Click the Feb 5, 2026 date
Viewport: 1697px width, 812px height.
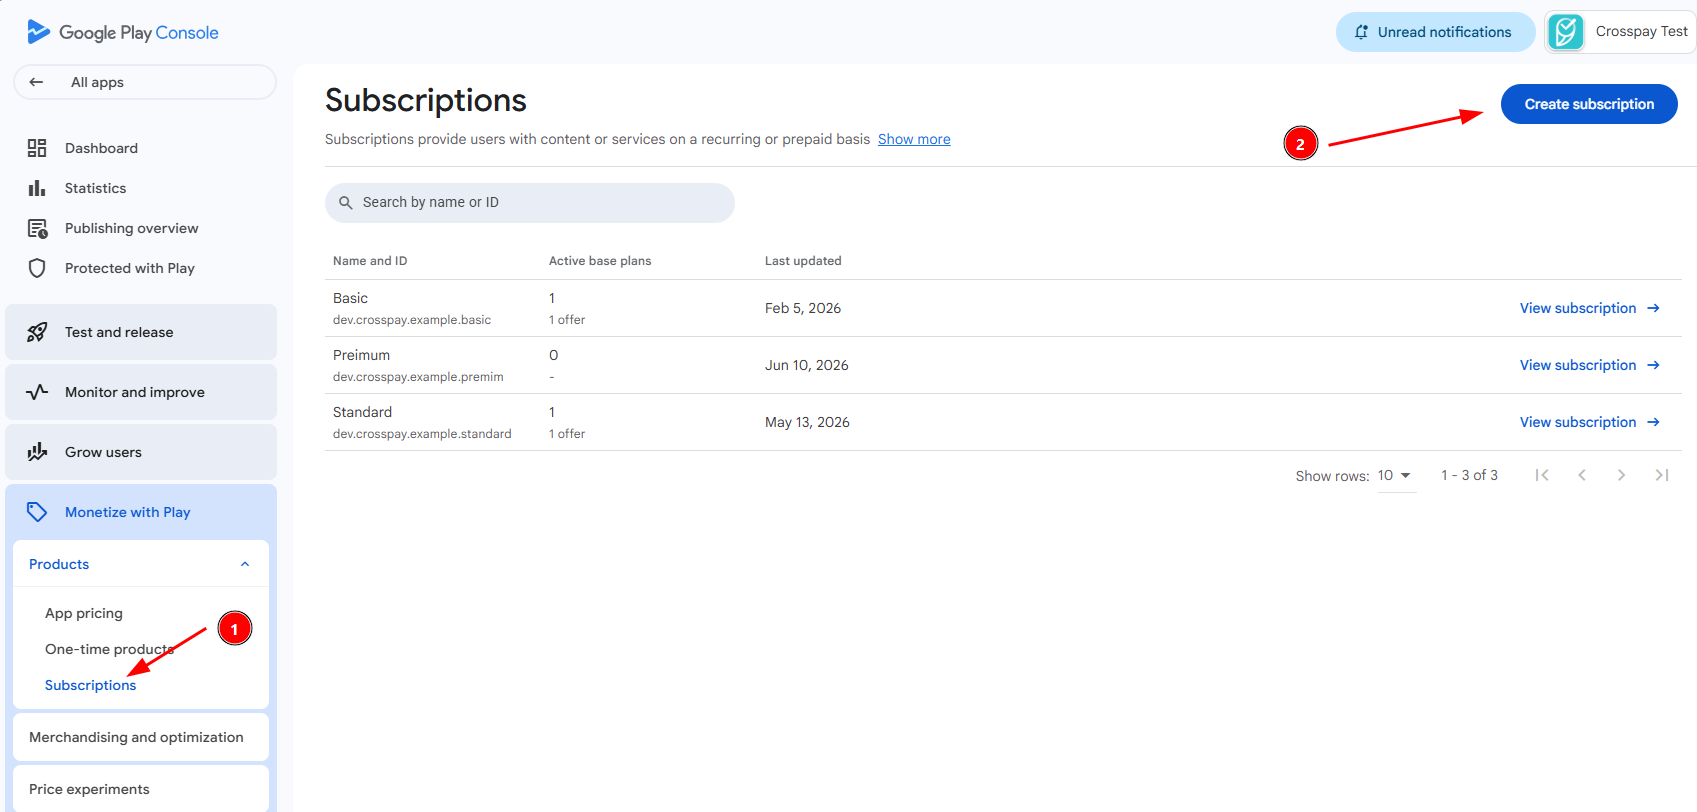click(x=803, y=308)
